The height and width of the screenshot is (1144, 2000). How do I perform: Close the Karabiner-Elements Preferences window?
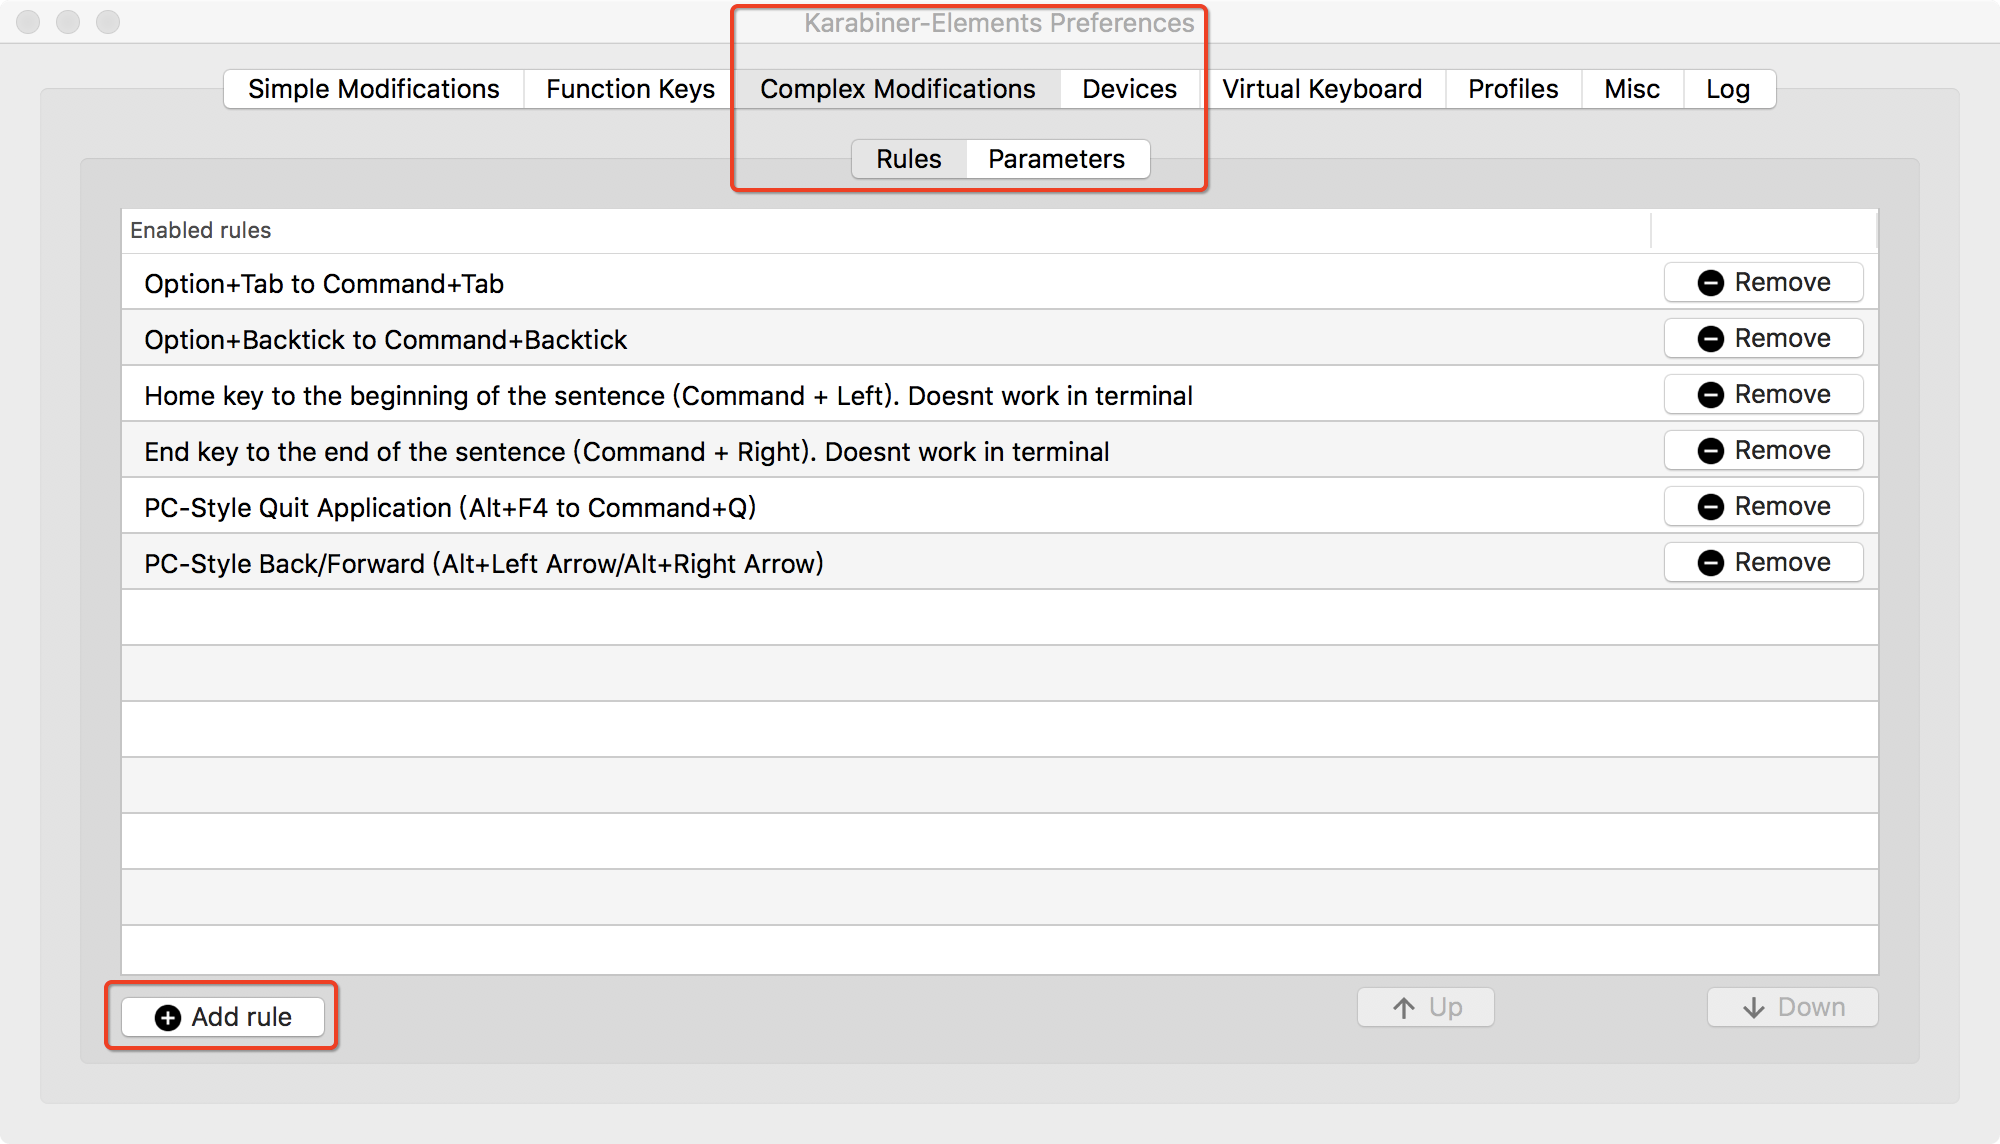(x=28, y=22)
